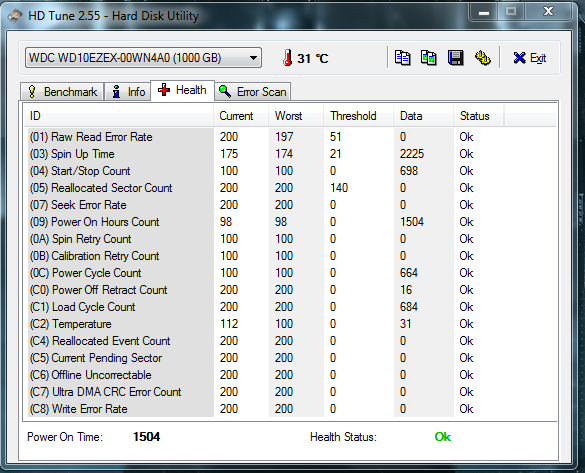Click the Data value 684
The image size is (585, 473).
(x=409, y=307)
